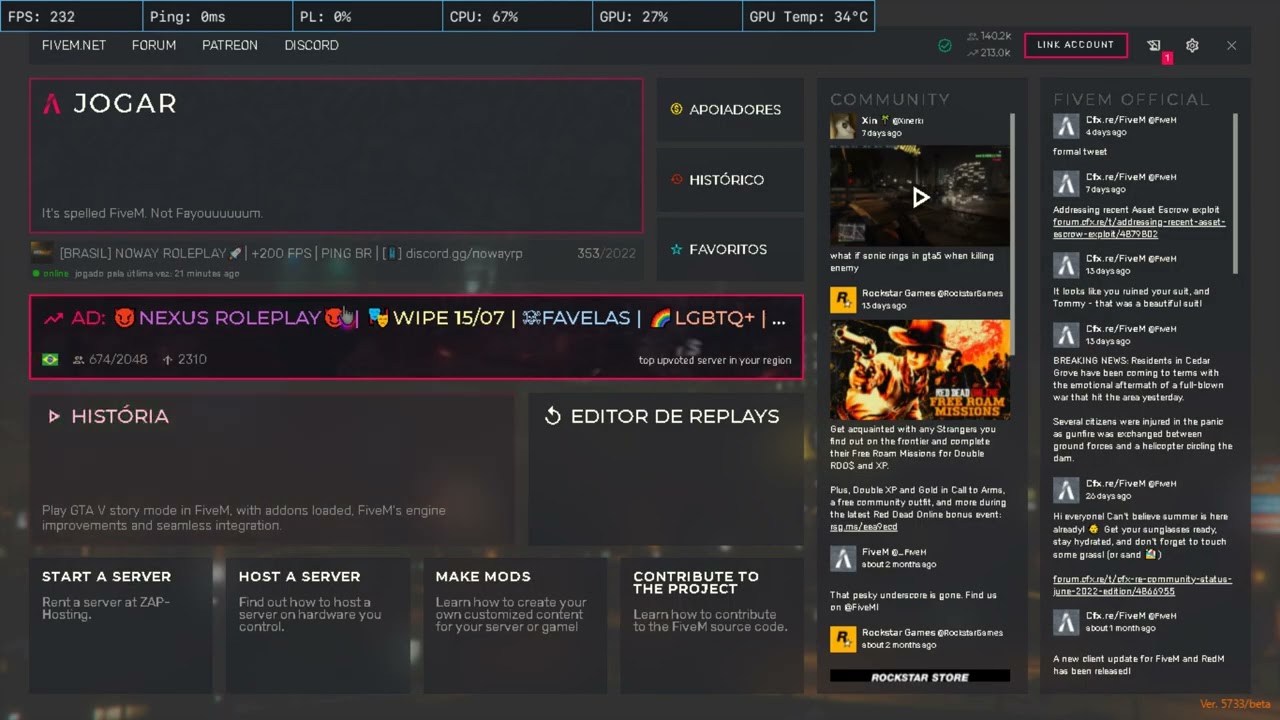Screen dimensions: 1280x720
Task: Click the Favoritos star icon
Action: 676,250
